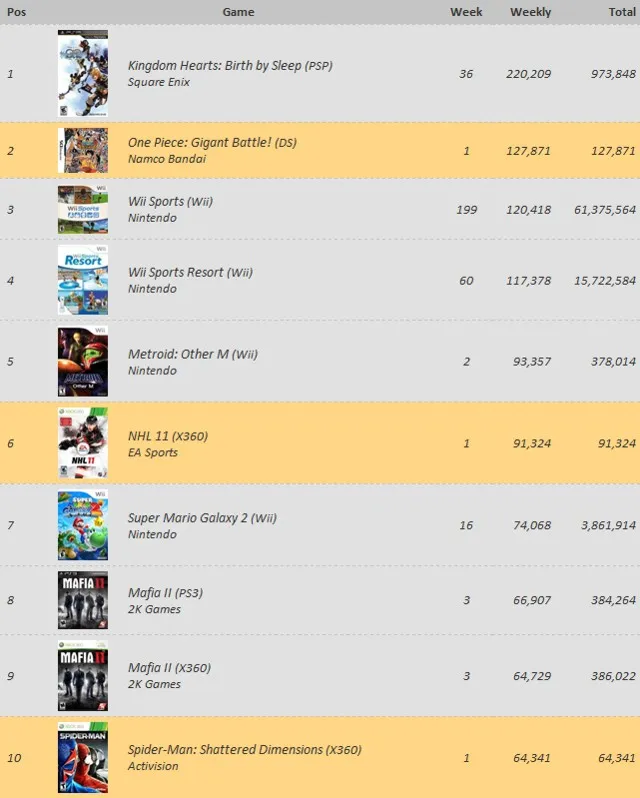Screen dimensions: 640x798
Task: Click the Game column header
Action: pos(238,12)
